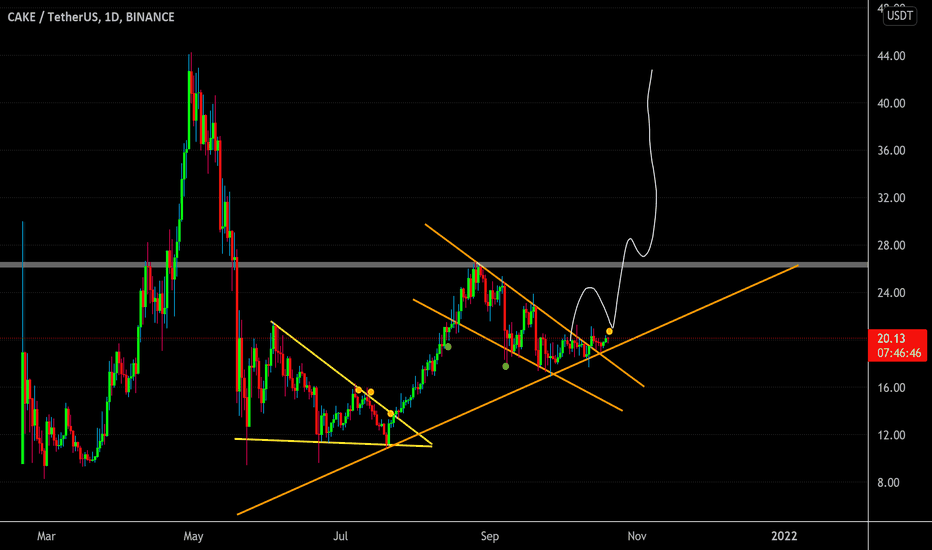The width and height of the screenshot is (932, 550).
Task: Select the green dot near 20 in August
Action: [448, 347]
